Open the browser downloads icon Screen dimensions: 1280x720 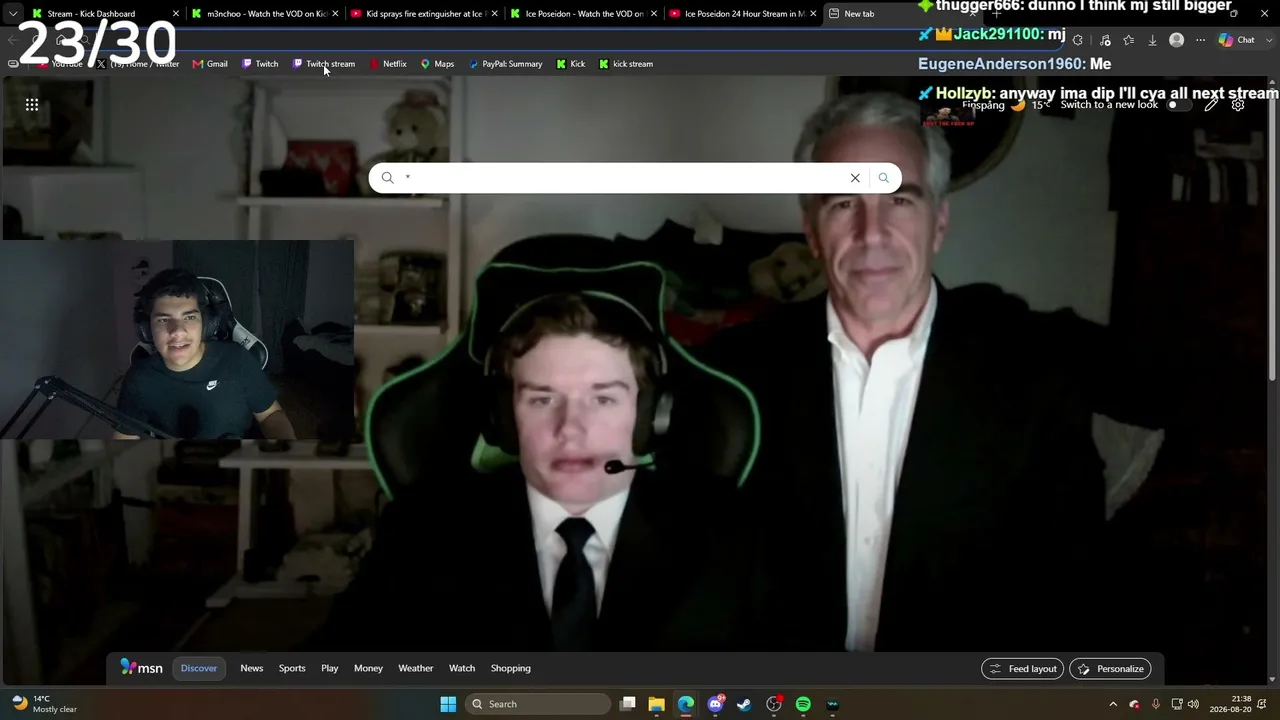click(1152, 40)
